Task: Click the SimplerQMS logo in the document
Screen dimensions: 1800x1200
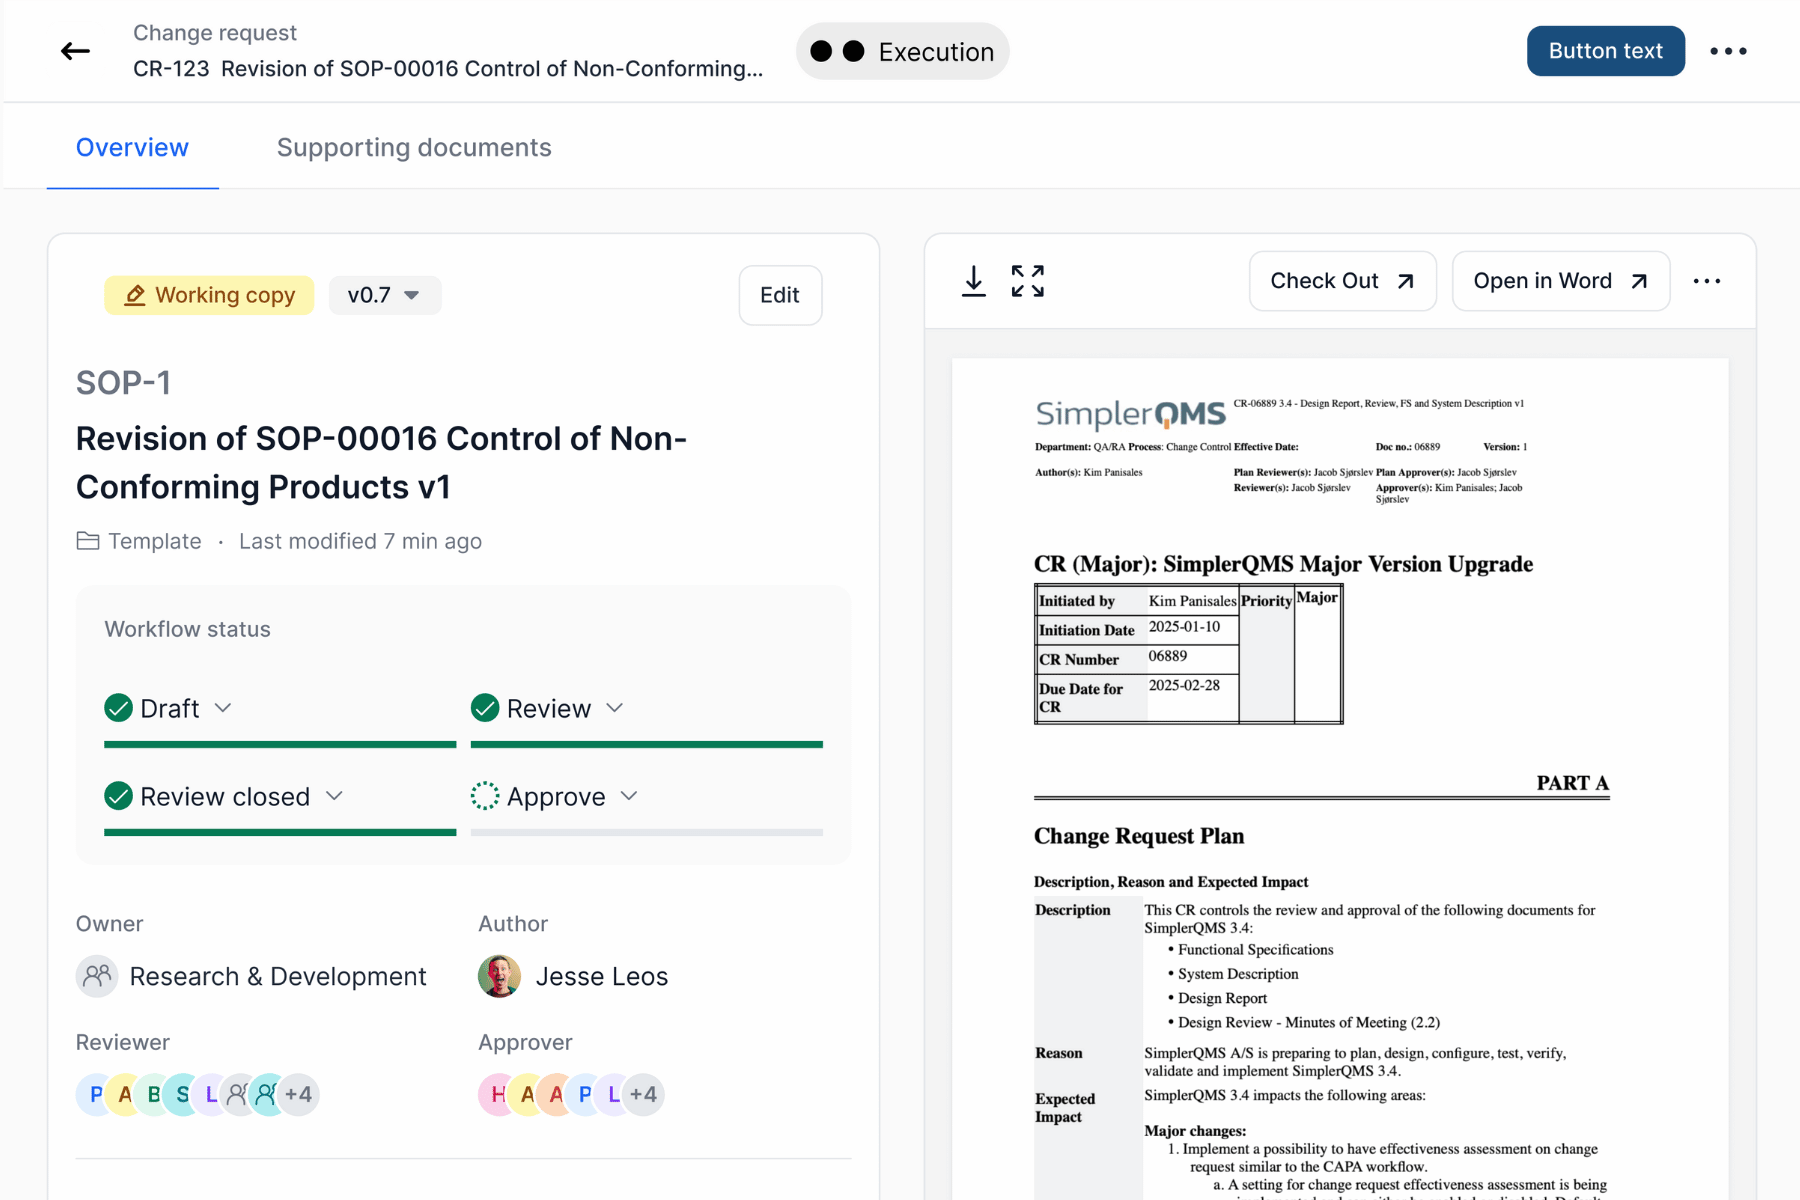Action: pos(1130,413)
